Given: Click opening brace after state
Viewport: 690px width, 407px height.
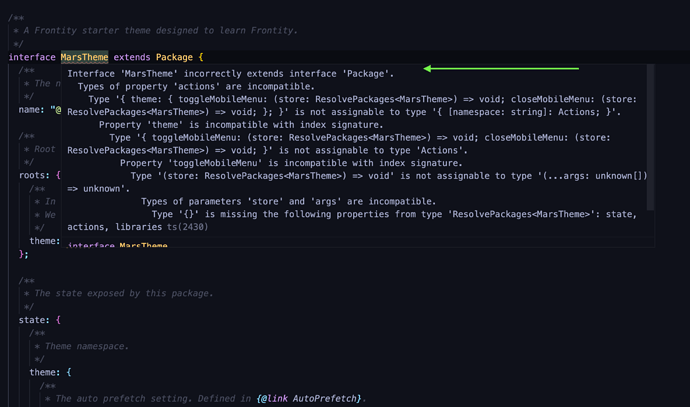Looking at the screenshot, I should [59, 319].
